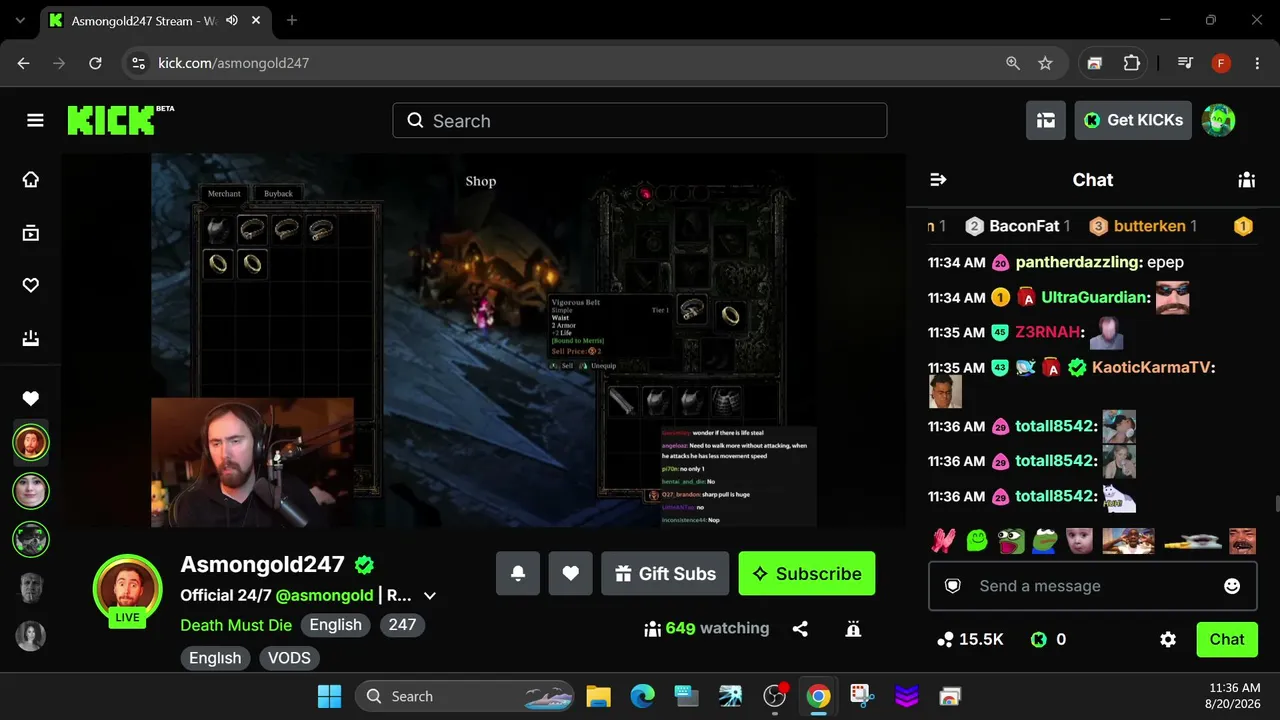Screen dimensions: 1280x720
Task: Click the green KICKs balance coin icon
Action: 1039,640
